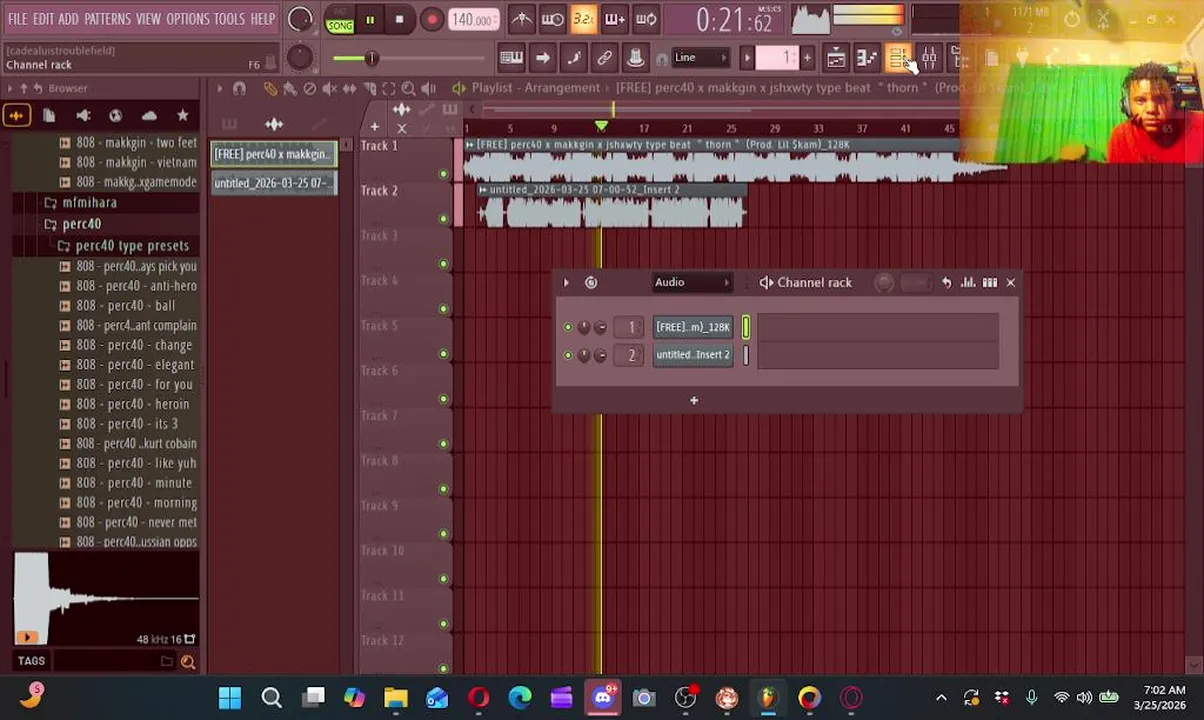Select the Mute tool in playlist

point(329,88)
